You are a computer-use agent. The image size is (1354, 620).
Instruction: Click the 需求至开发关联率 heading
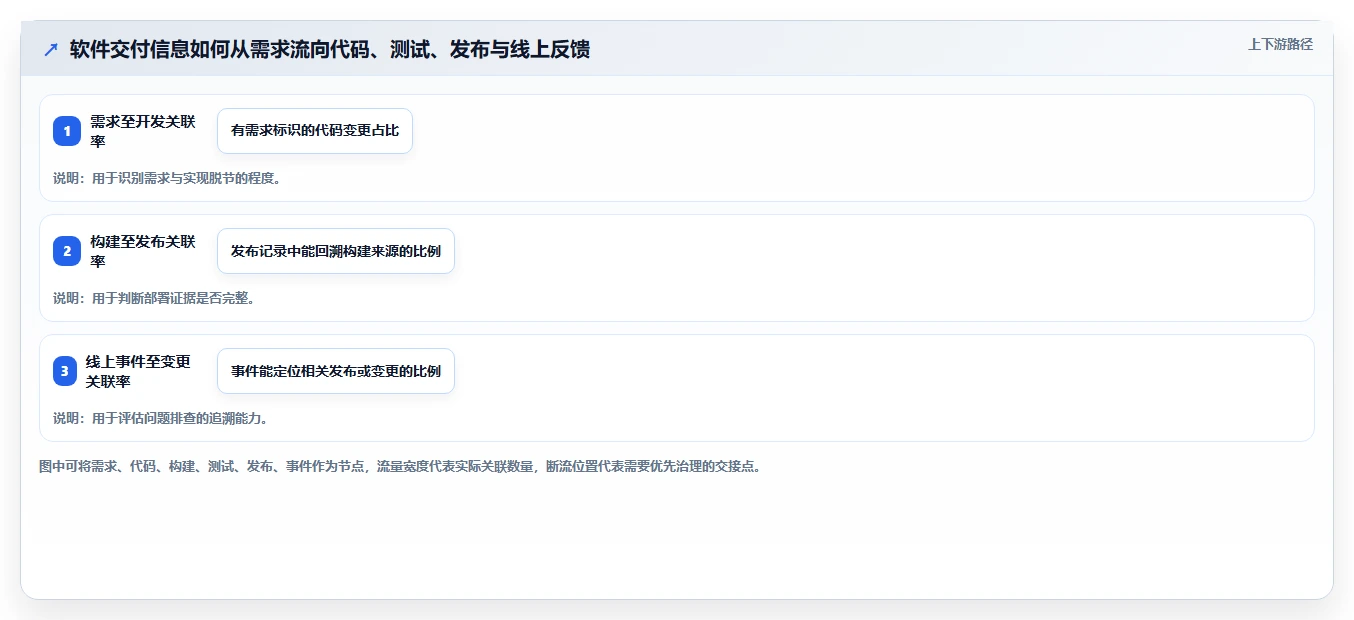[x=143, y=131]
